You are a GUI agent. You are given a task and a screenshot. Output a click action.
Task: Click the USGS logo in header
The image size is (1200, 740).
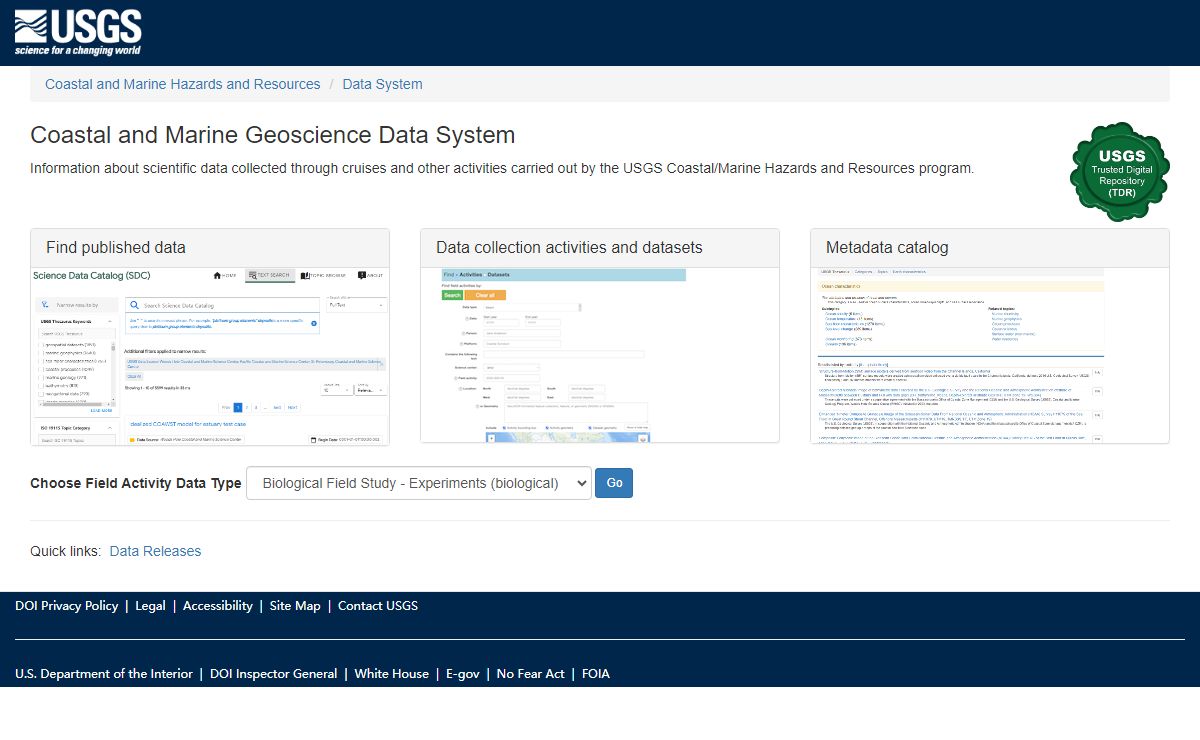point(78,33)
